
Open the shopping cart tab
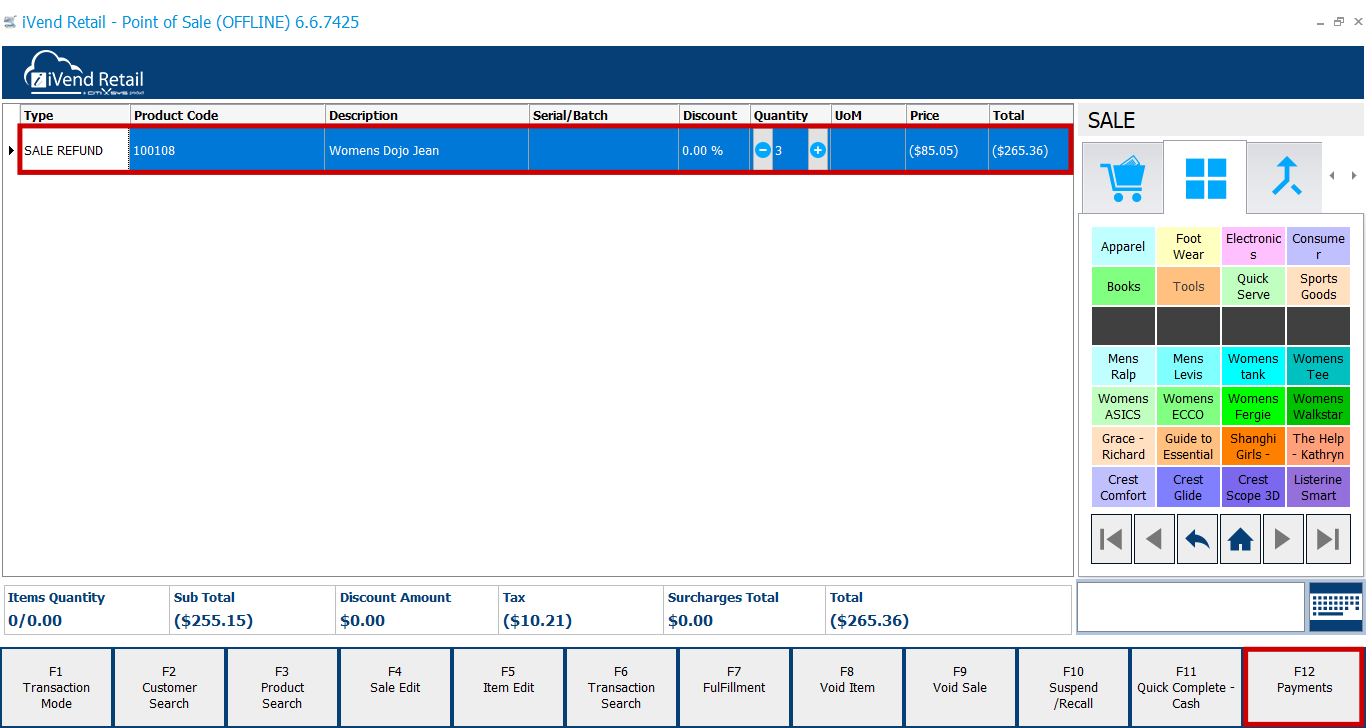click(x=1122, y=178)
